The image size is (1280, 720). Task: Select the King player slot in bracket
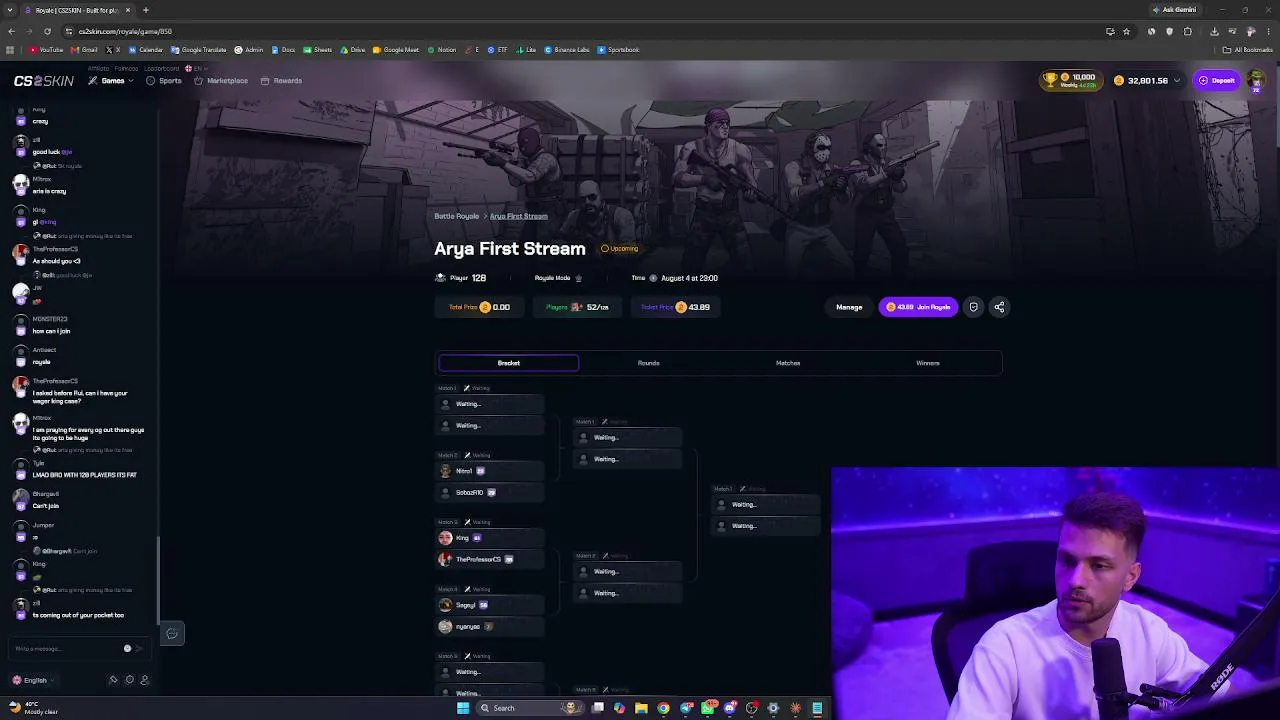pyautogui.click(x=490, y=538)
